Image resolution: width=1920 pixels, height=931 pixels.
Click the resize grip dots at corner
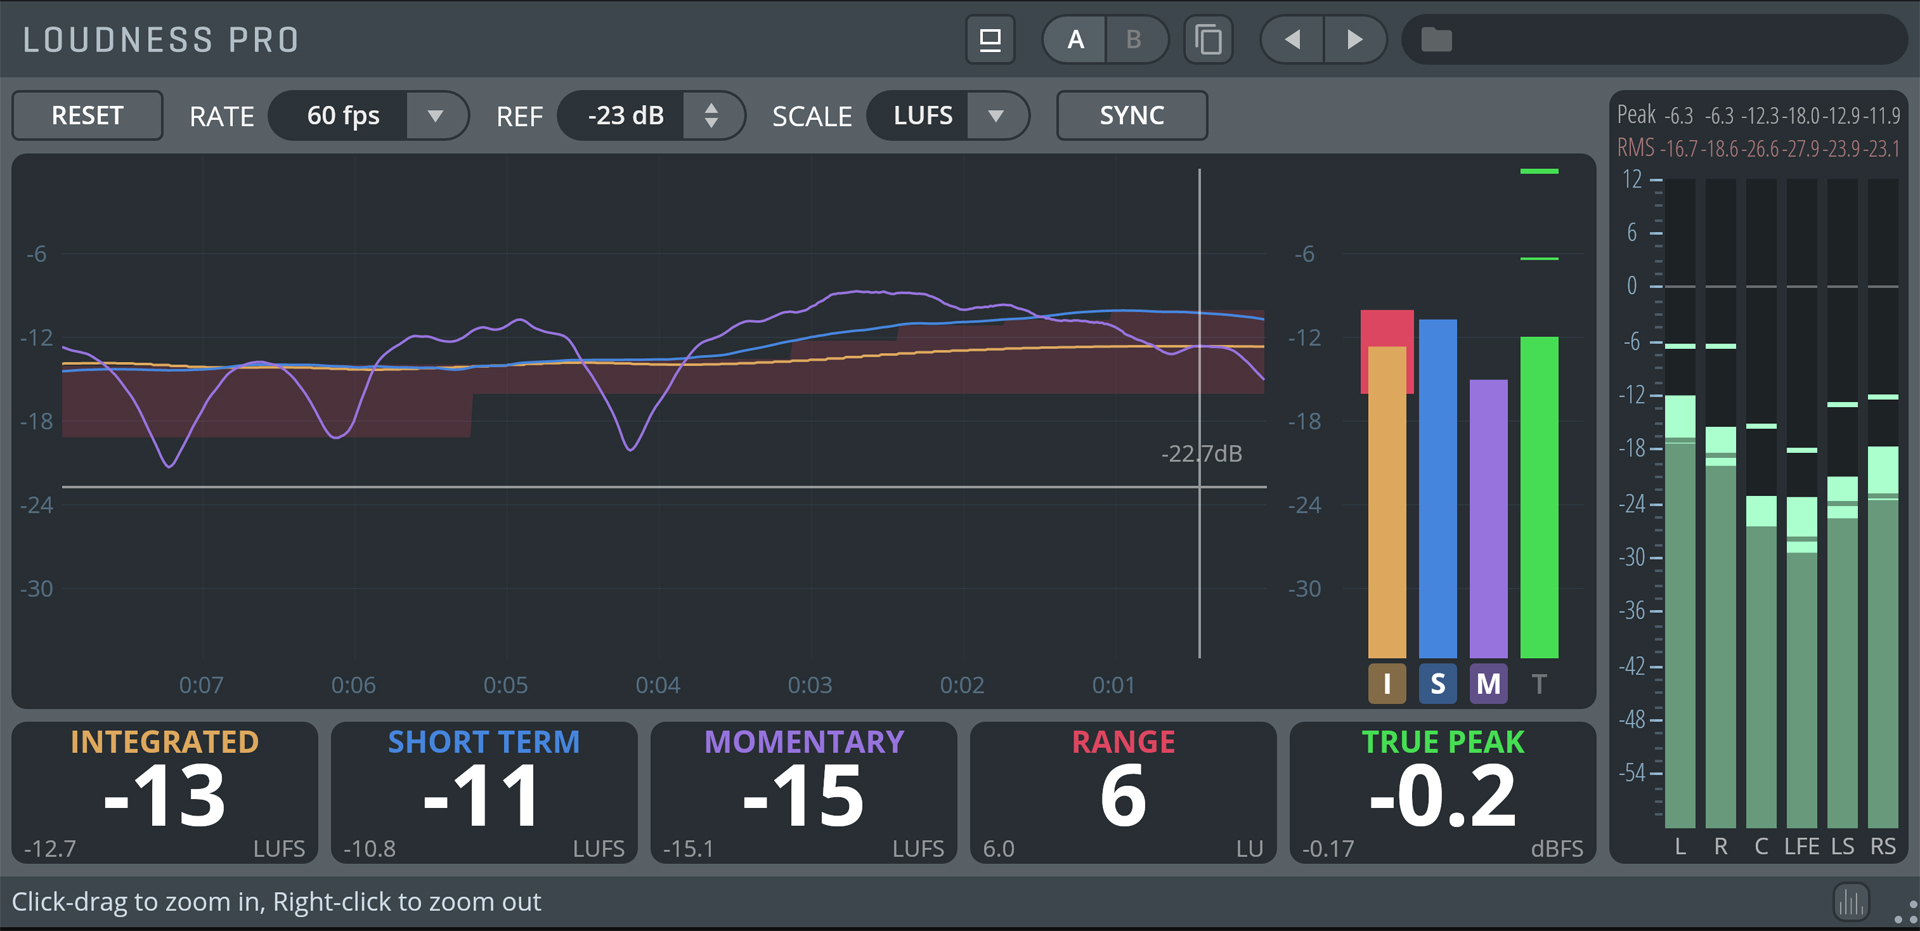tap(1905, 914)
